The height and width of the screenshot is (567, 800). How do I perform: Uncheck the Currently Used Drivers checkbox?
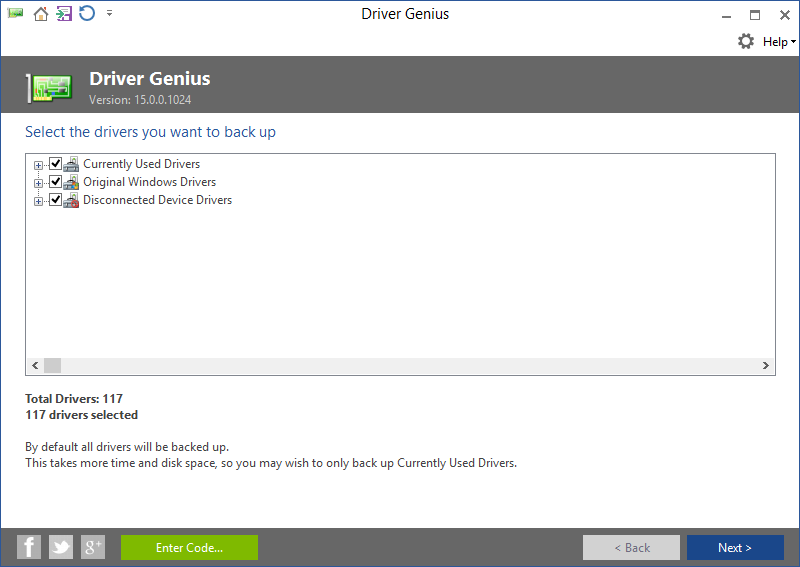click(56, 164)
